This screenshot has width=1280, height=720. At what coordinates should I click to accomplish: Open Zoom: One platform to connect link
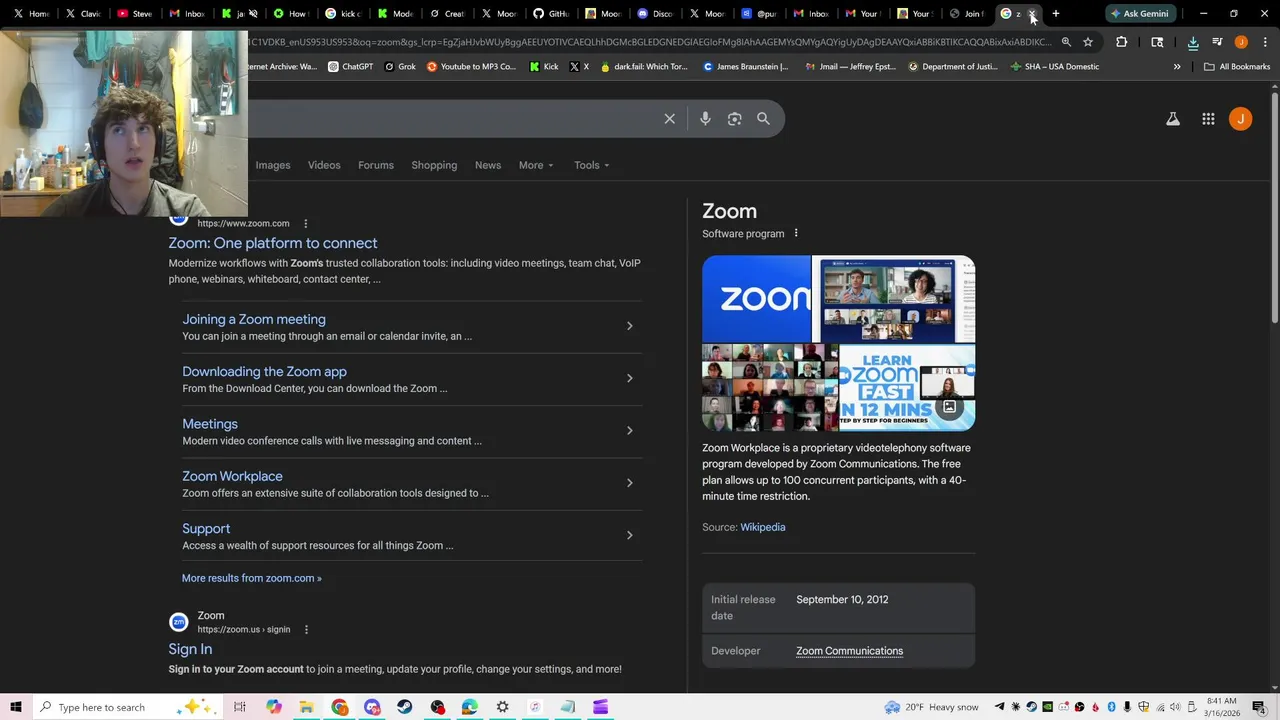pos(273,243)
